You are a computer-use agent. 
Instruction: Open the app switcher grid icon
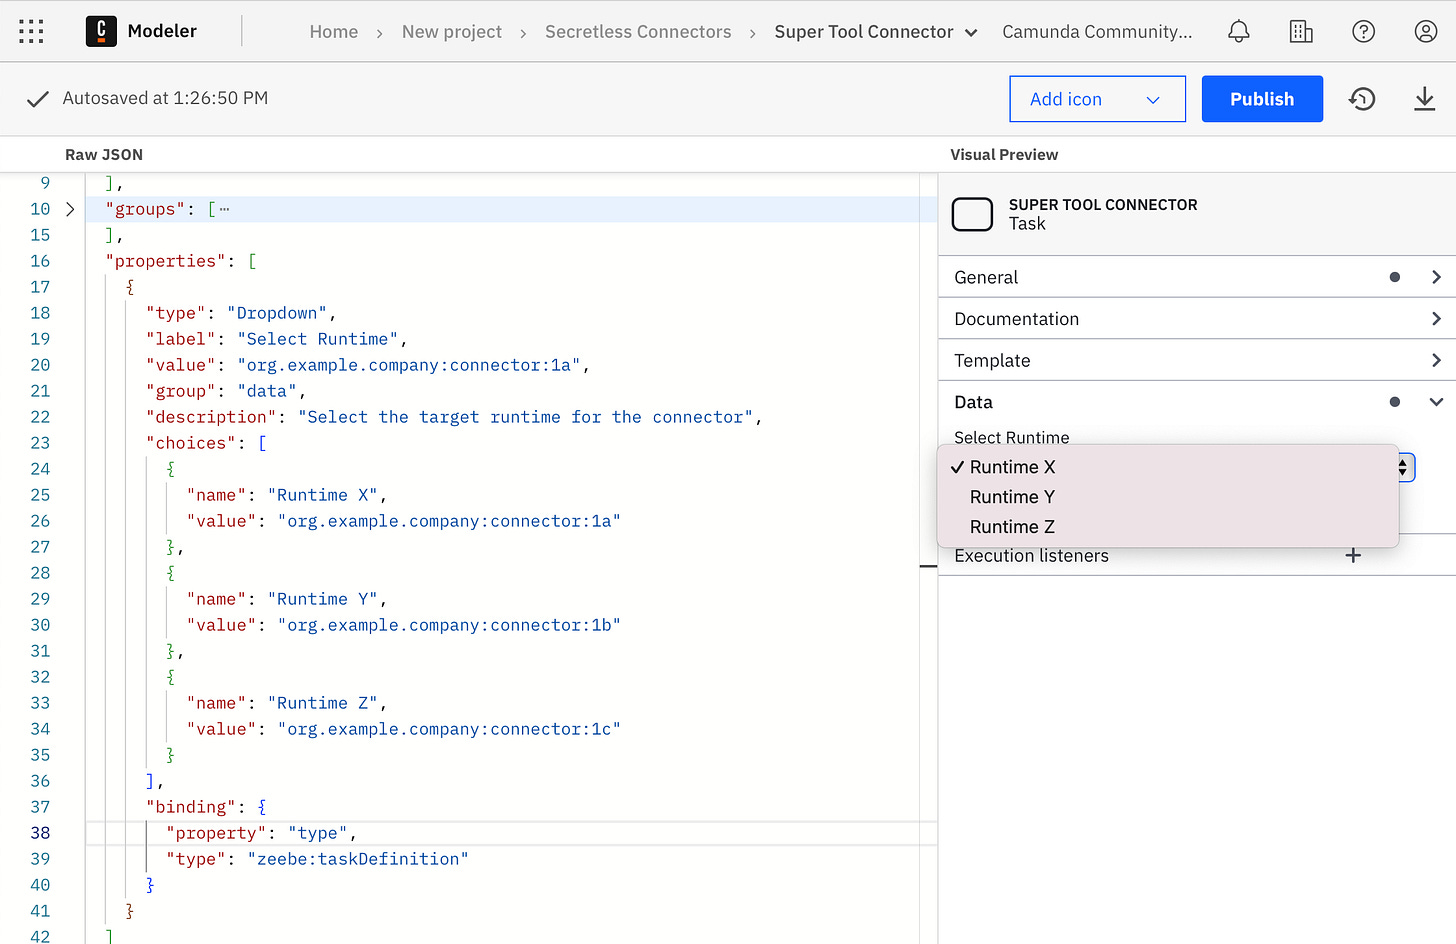[31, 31]
